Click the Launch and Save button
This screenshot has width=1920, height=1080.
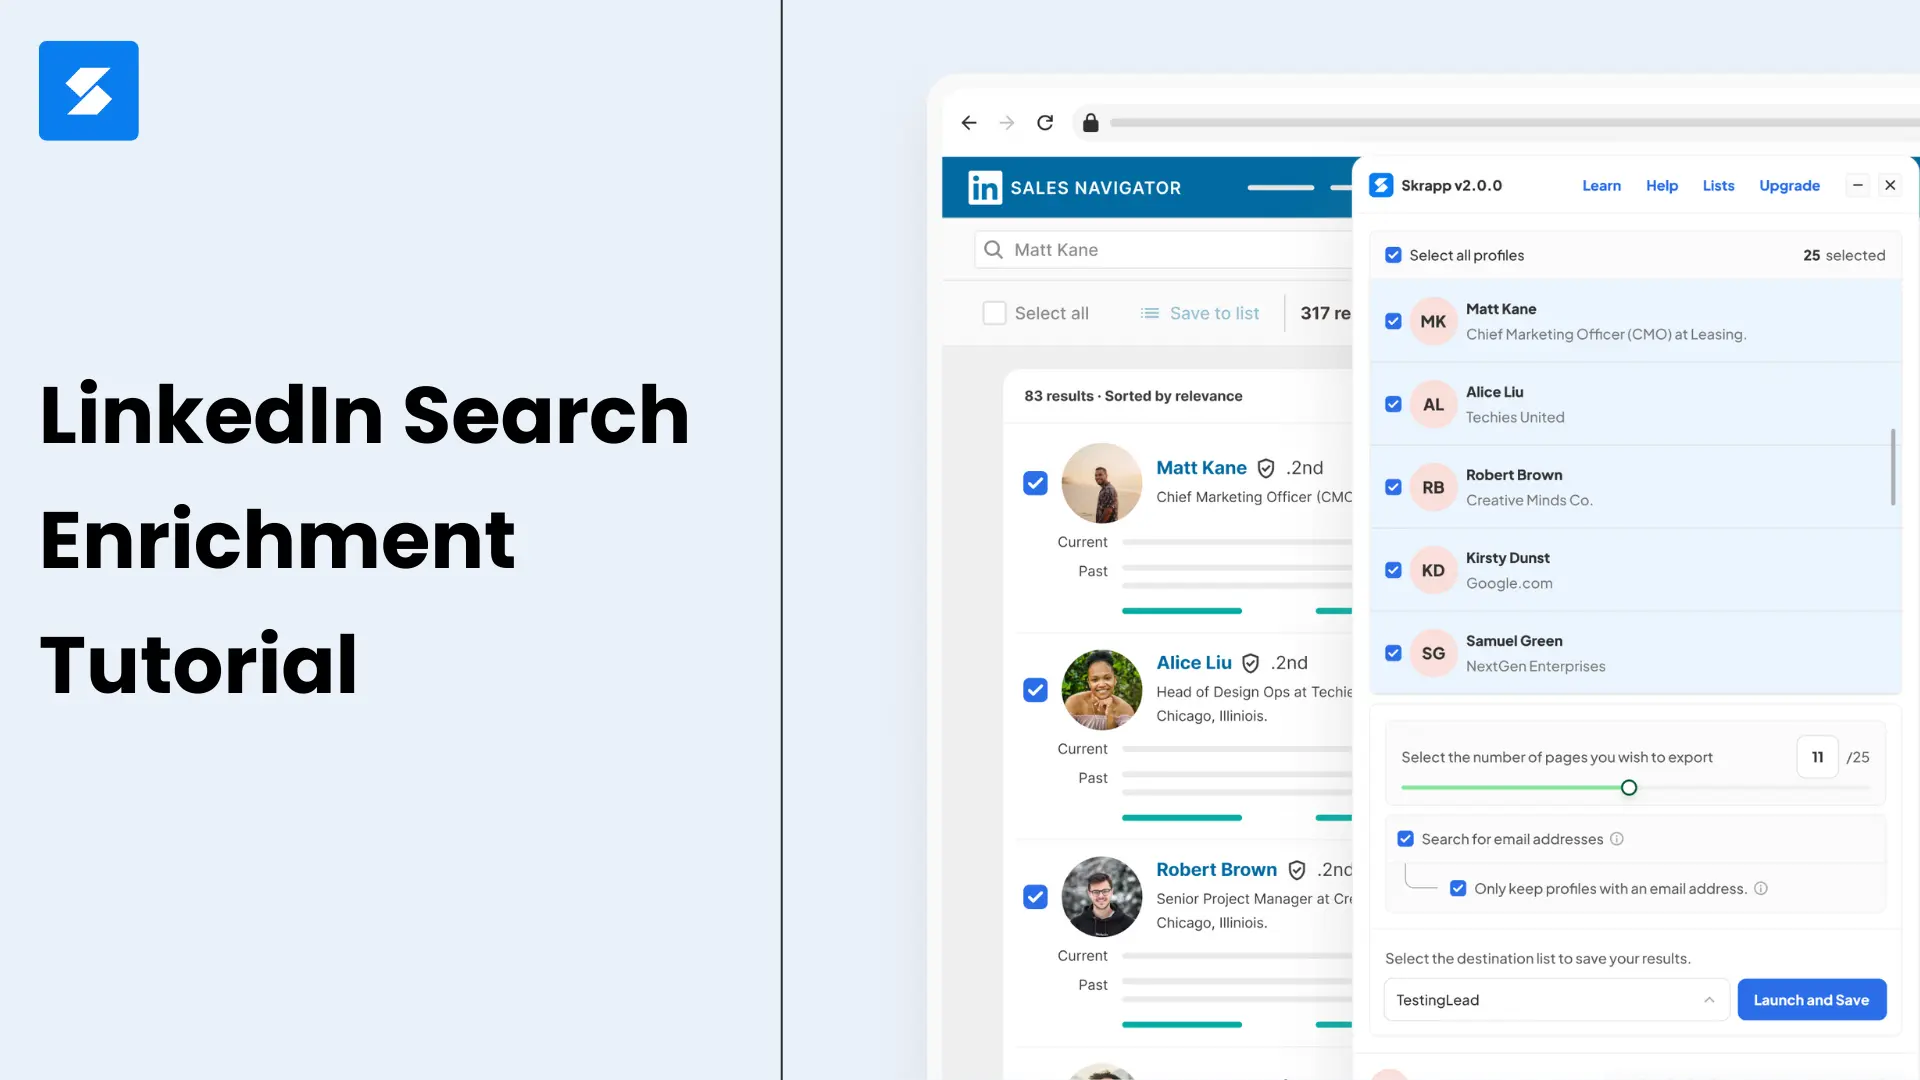point(1811,1000)
